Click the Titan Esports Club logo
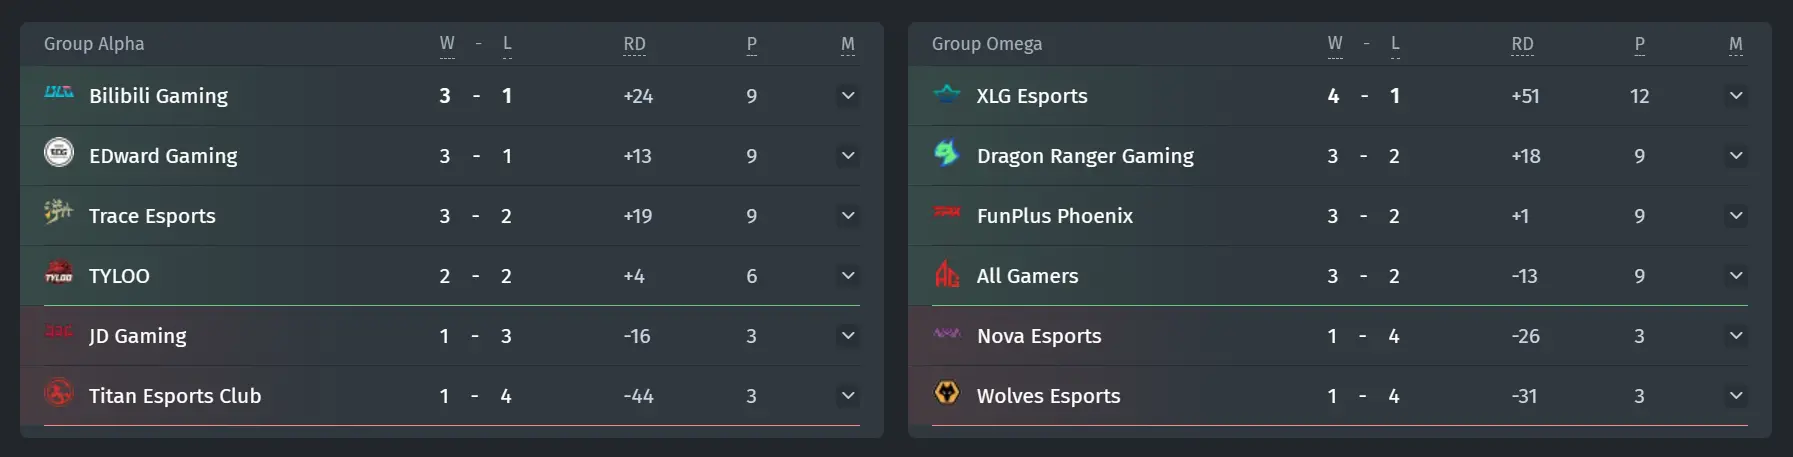 coord(59,392)
